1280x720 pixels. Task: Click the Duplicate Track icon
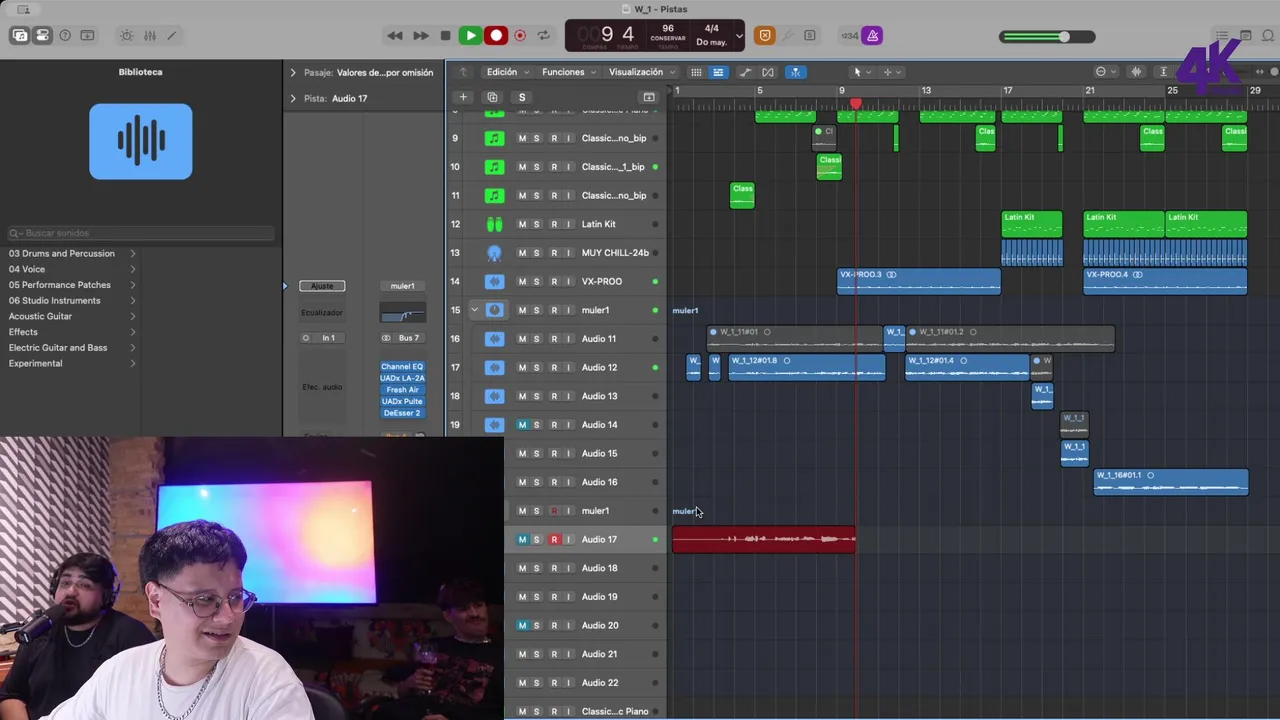tap(492, 97)
